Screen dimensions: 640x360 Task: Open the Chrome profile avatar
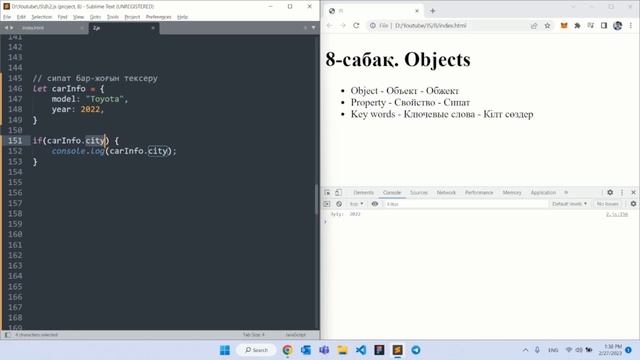(x=618, y=26)
